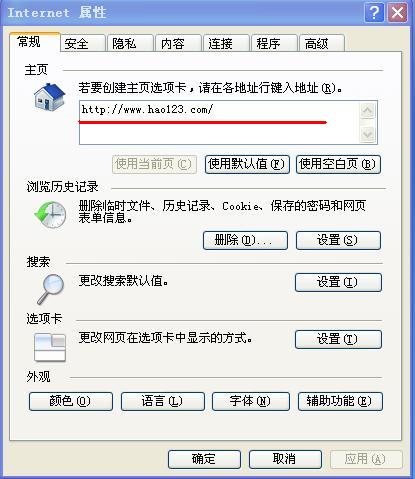Open the browsing history 设置(S) button

[338, 240]
